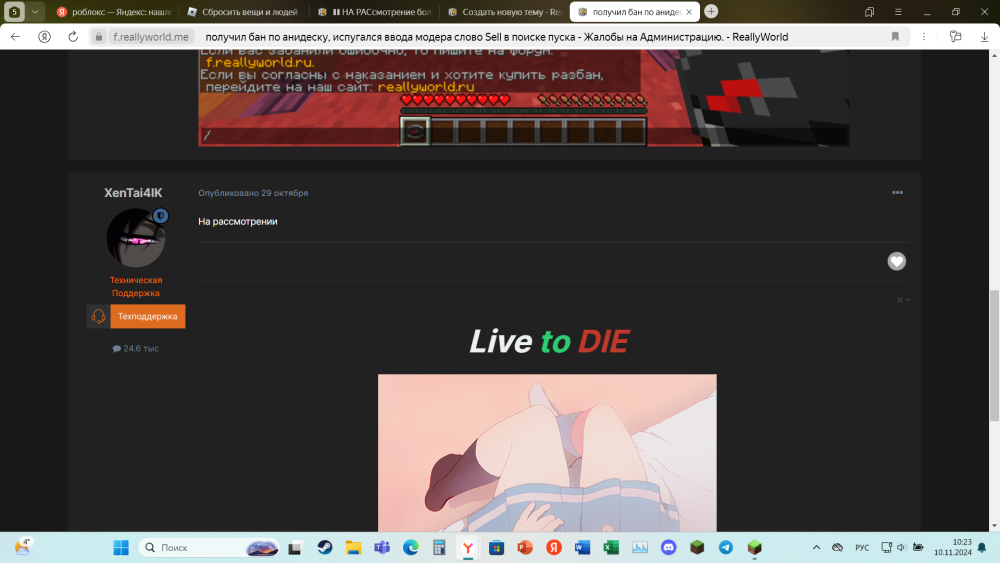Click the f.reallyworld.me address field
The width and height of the screenshot is (1000, 563).
(151, 37)
